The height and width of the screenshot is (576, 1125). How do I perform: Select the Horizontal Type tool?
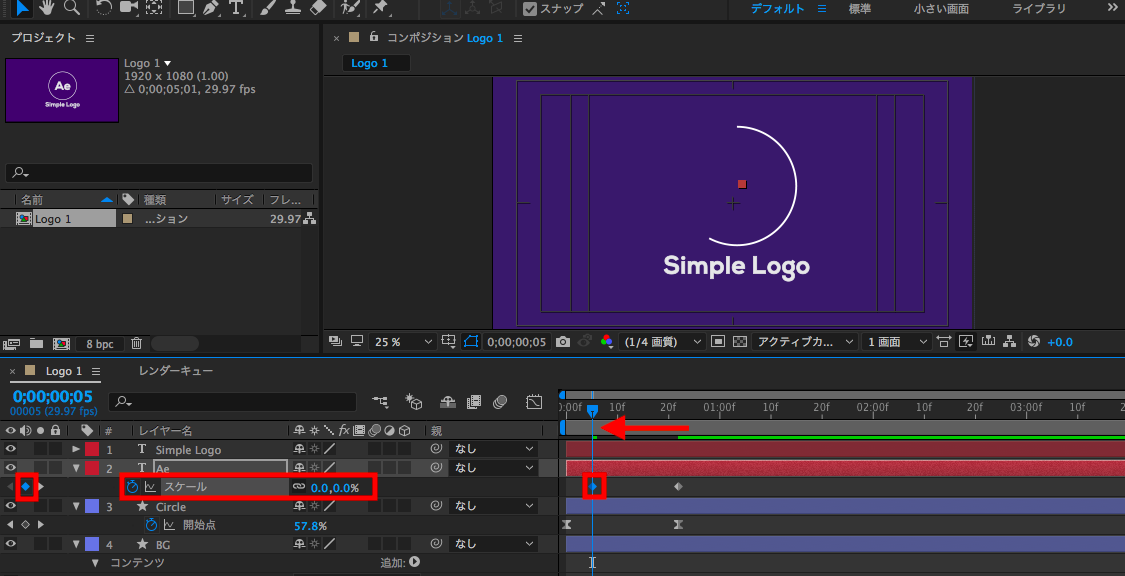pyautogui.click(x=236, y=8)
